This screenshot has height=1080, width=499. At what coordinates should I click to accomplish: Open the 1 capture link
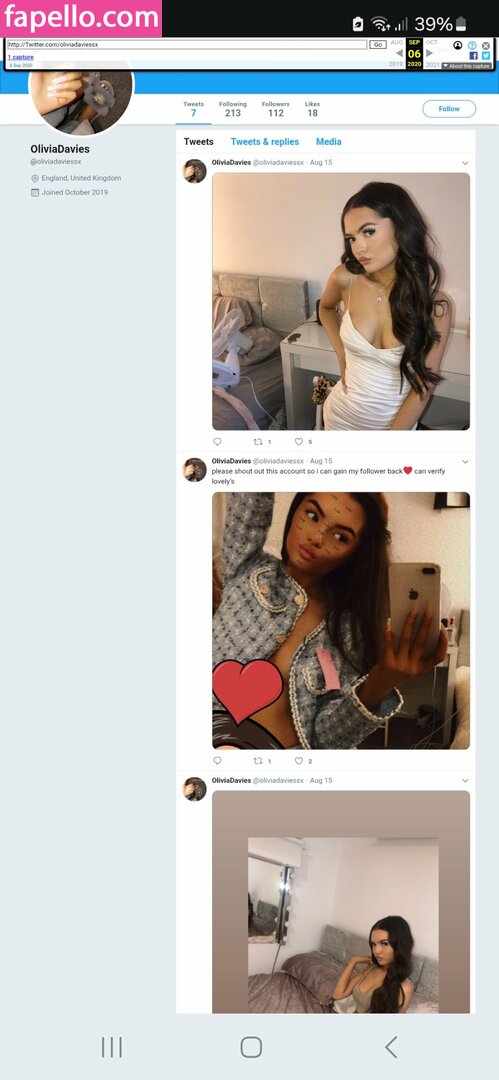[21, 57]
